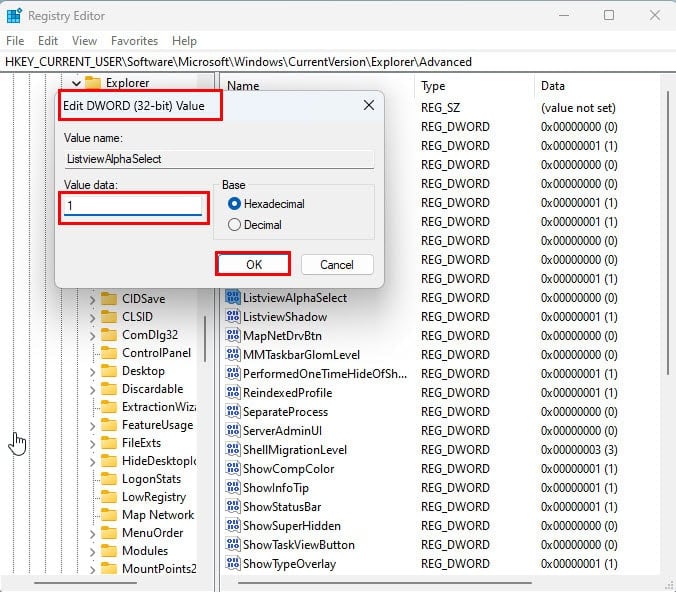Click the 0x00000003 (3) data cell
This screenshot has height=592, width=676.
coord(579,449)
